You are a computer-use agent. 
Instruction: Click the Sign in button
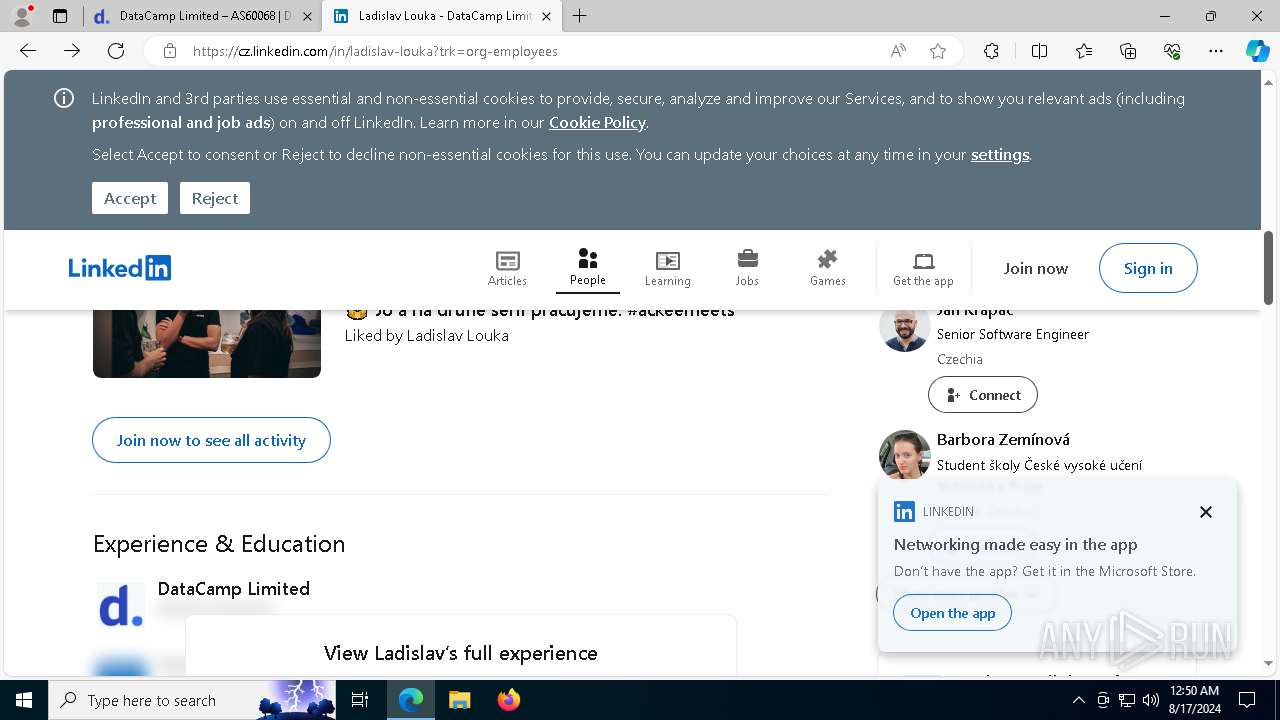click(x=1148, y=268)
